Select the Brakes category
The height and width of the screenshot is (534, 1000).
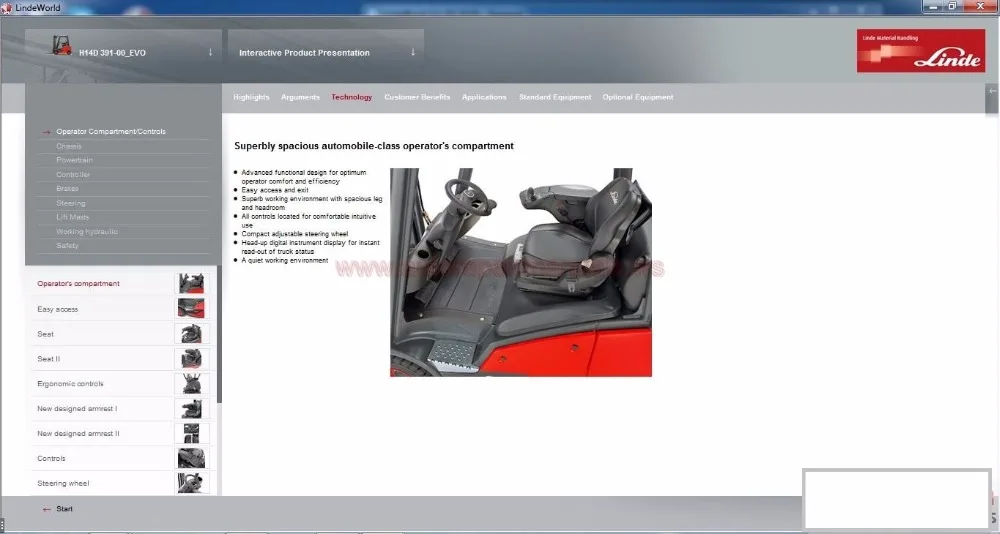point(68,188)
